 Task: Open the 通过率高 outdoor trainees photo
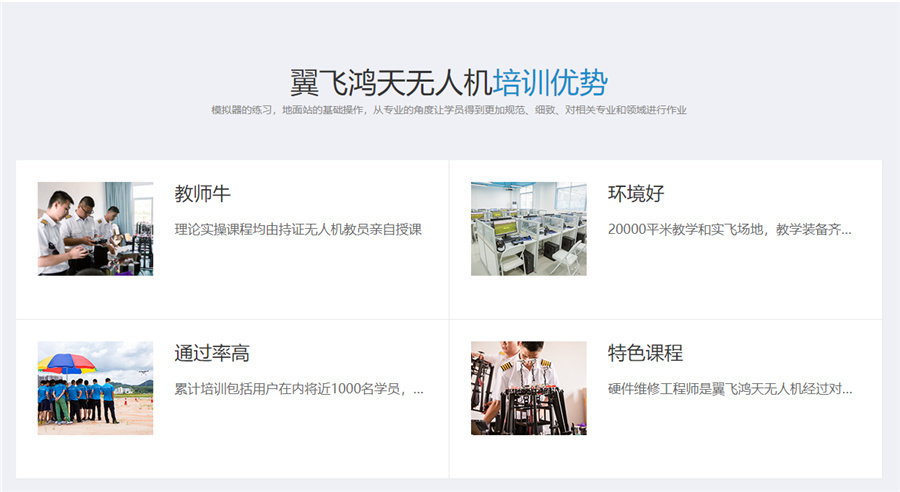[95, 388]
